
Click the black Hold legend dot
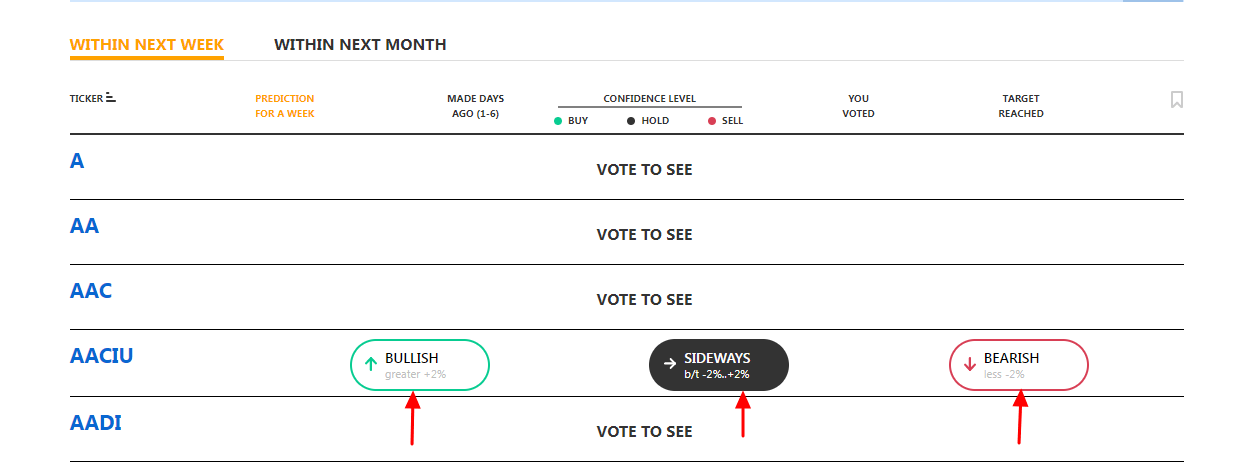(631, 121)
